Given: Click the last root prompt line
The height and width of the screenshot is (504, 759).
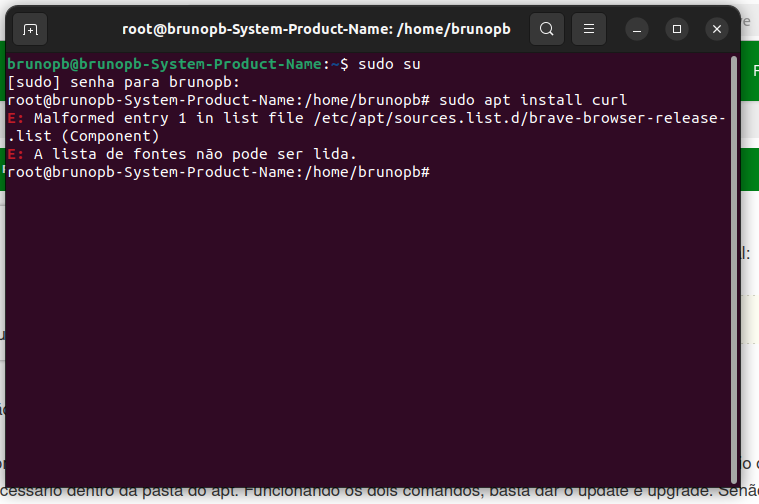Looking at the screenshot, I should 218,172.
